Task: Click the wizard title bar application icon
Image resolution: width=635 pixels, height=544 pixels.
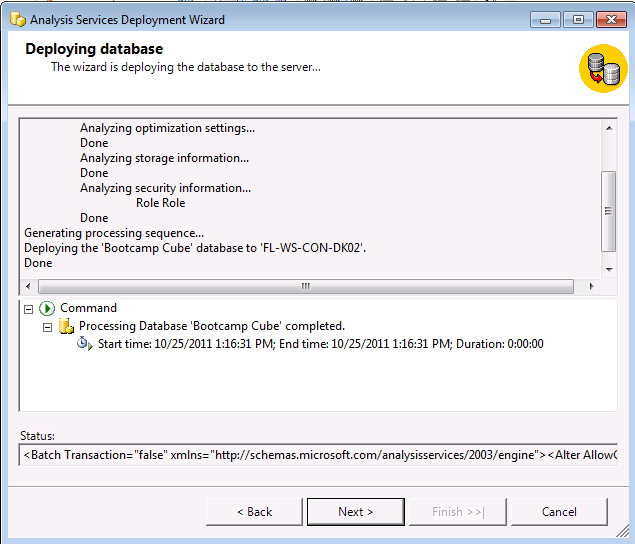Action: [16, 19]
